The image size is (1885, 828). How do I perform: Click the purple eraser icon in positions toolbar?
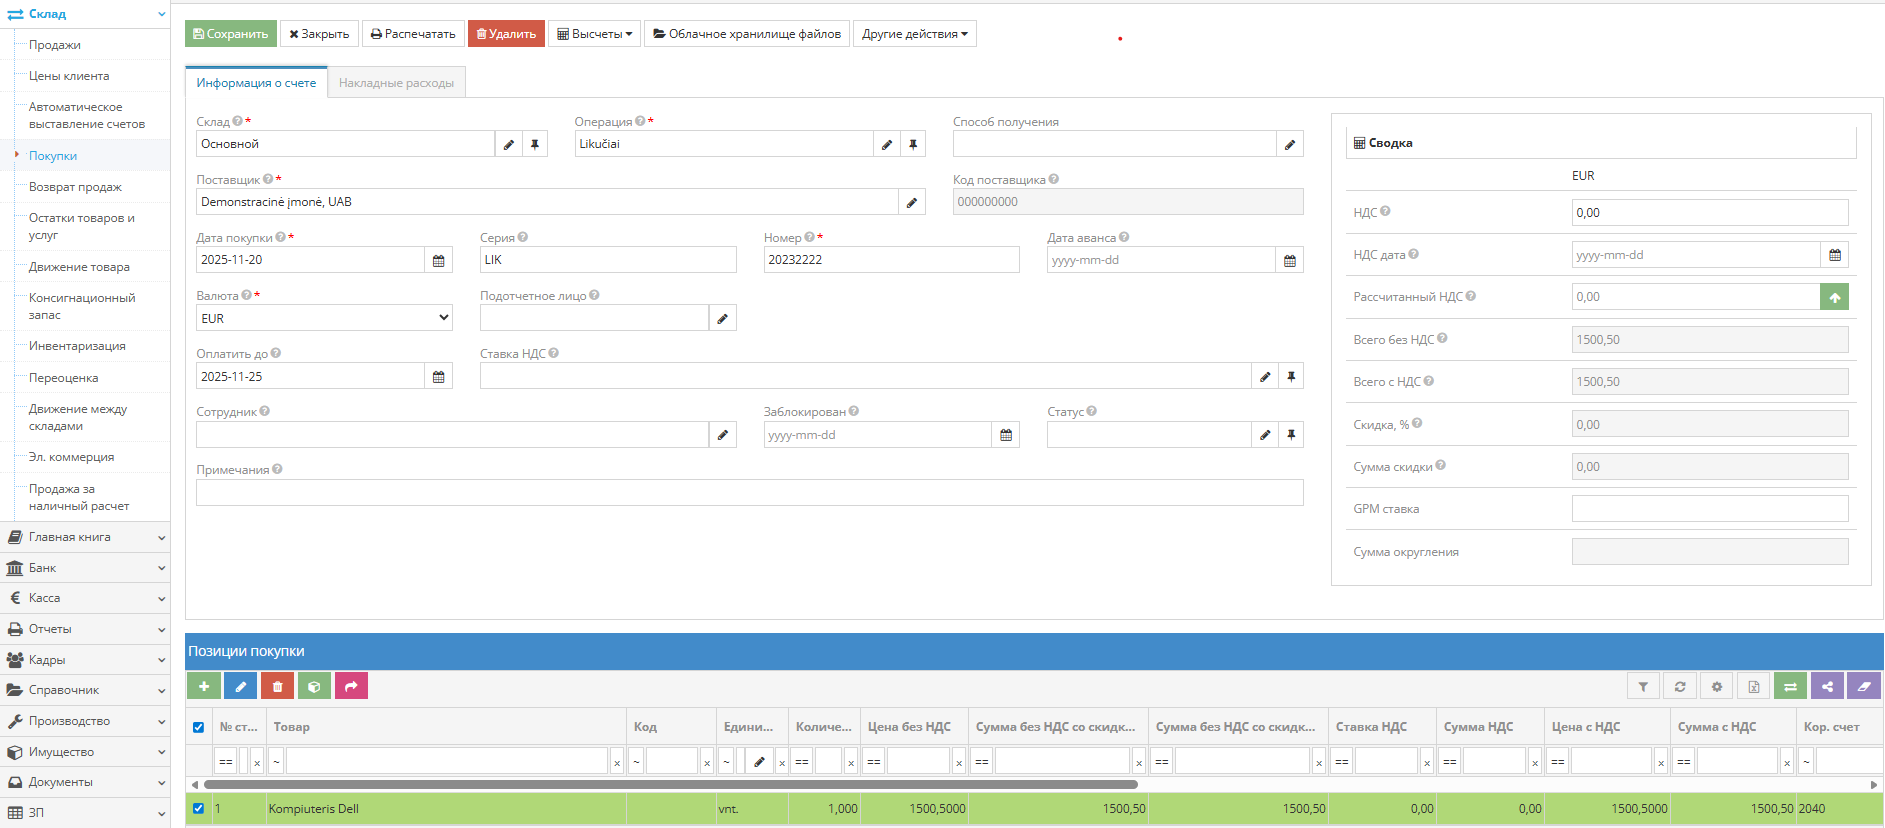click(x=1863, y=686)
